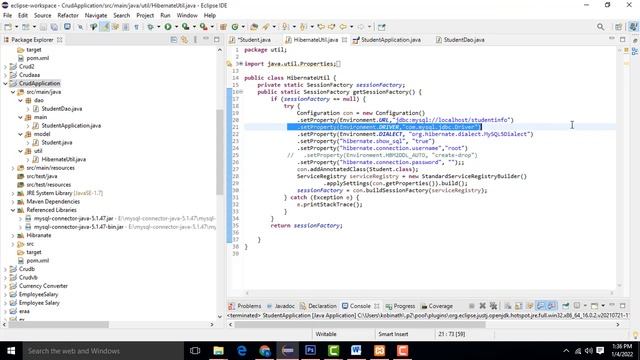Expand Maven Dependencies node
The image size is (640, 360).
13,202
